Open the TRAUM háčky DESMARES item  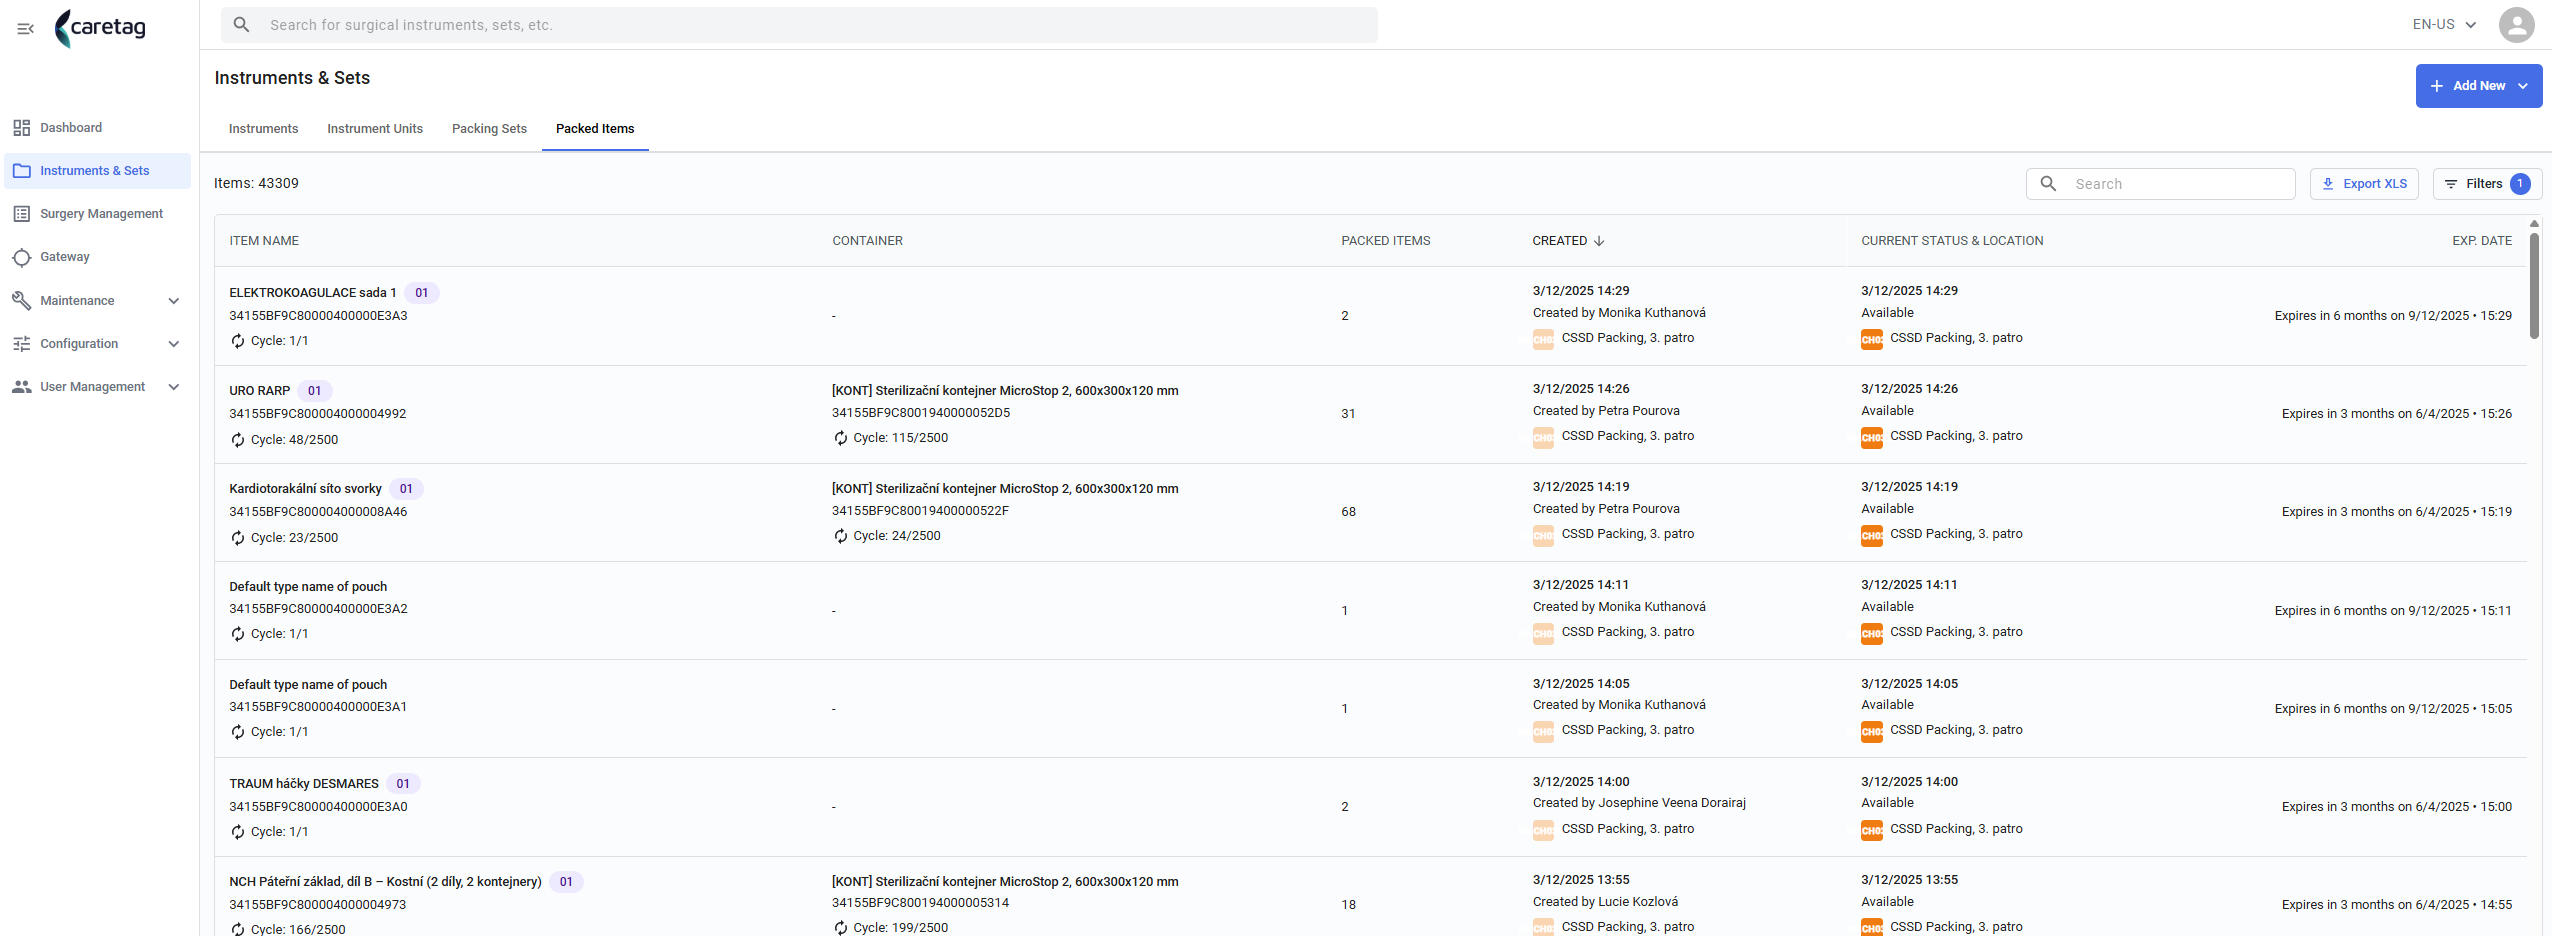pyautogui.click(x=304, y=784)
